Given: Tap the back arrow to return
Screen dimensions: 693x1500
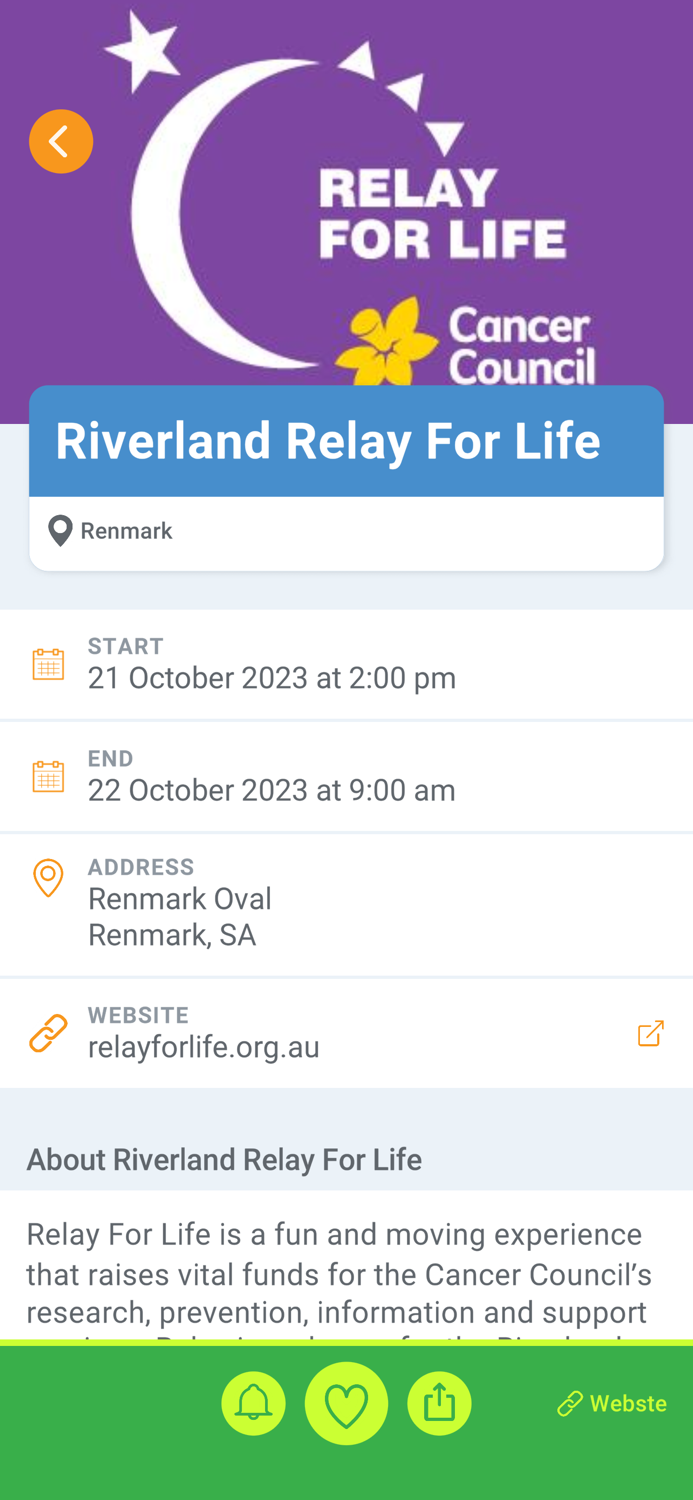Looking at the screenshot, I should point(60,140).
